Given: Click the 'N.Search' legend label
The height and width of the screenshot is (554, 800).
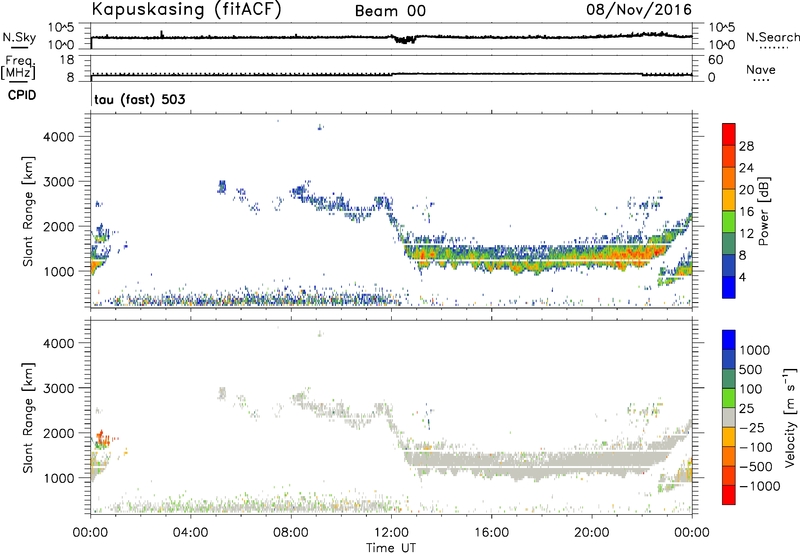Looking at the screenshot, I should point(773,37).
